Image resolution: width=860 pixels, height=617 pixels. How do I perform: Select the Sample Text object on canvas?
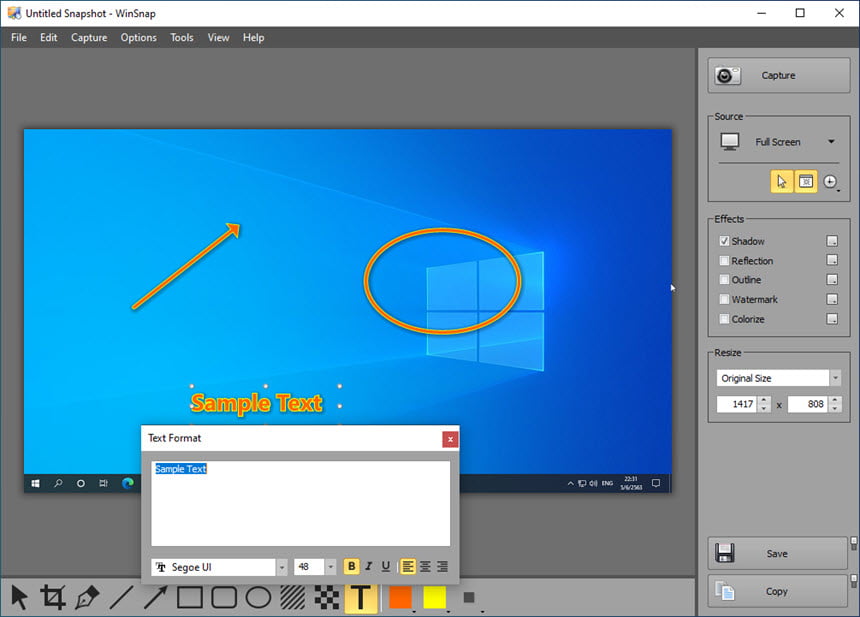[257, 403]
